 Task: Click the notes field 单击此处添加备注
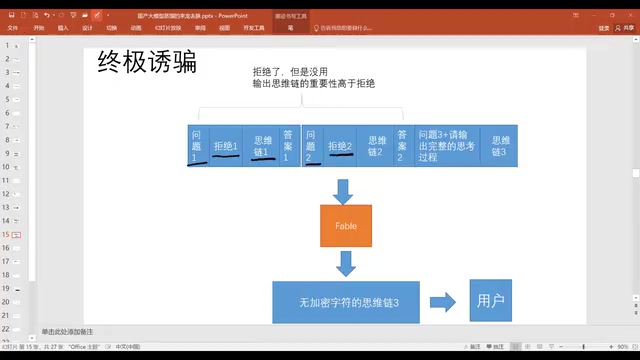coord(67,332)
